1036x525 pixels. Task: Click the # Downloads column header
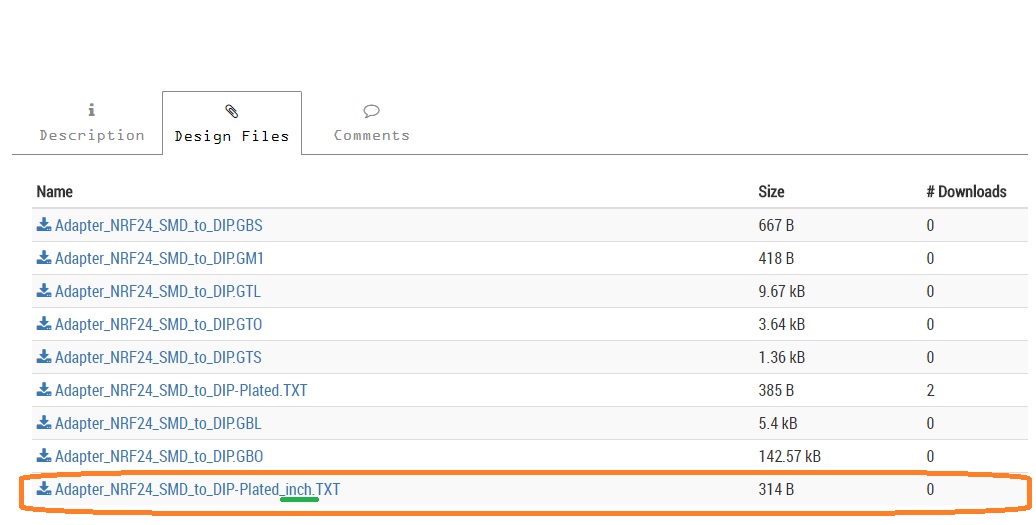(966, 191)
